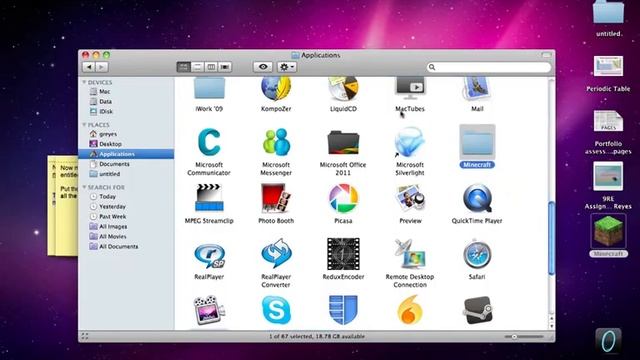
Task: Collapse the DEVICES sidebar section
Action: point(84,82)
